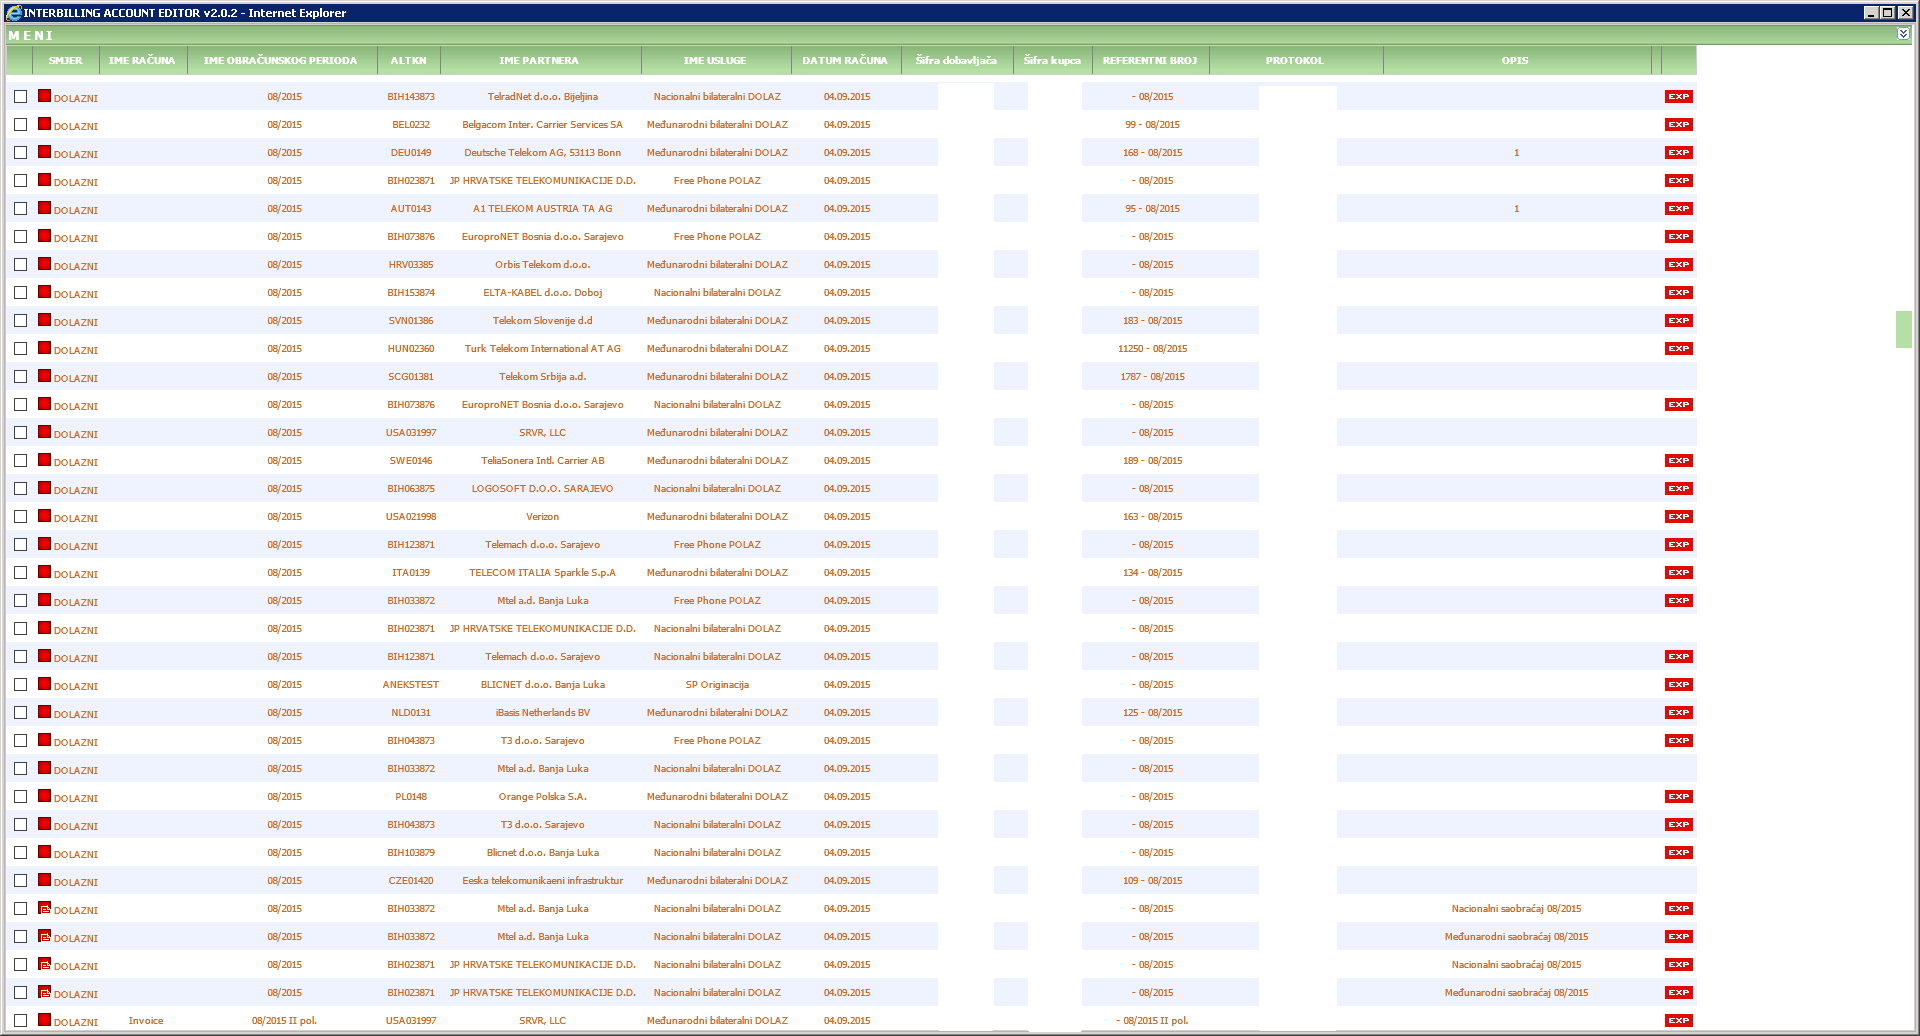Select the checkbox for the iBasis Netherlands row

[x=20, y=713]
